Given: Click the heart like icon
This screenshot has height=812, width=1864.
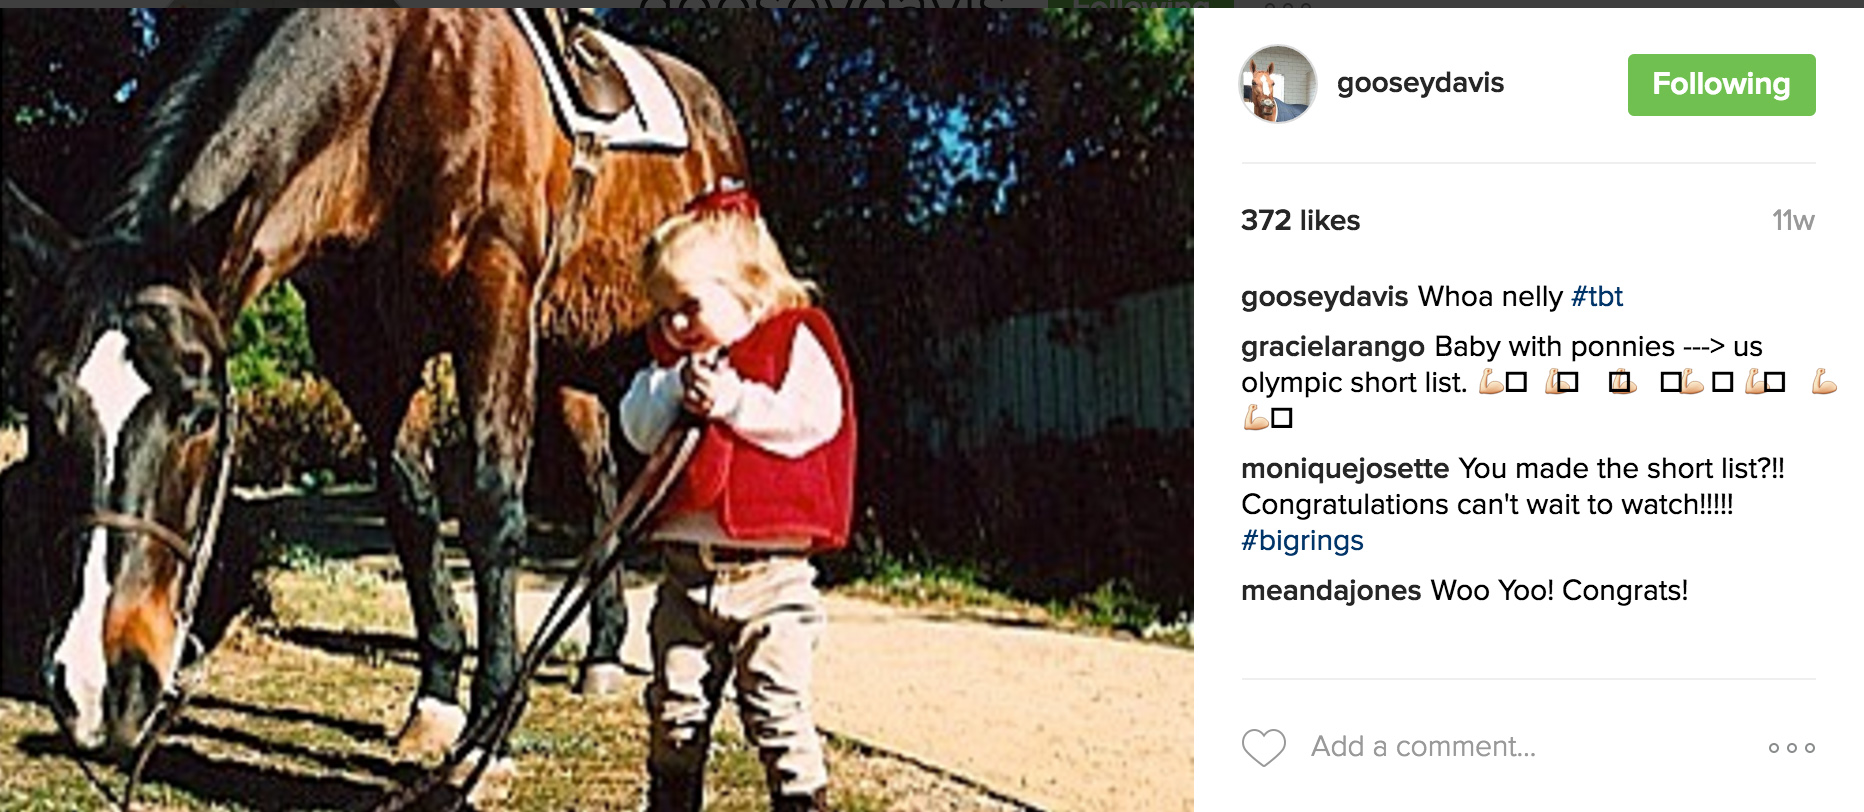Looking at the screenshot, I should [x=1263, y=747].
